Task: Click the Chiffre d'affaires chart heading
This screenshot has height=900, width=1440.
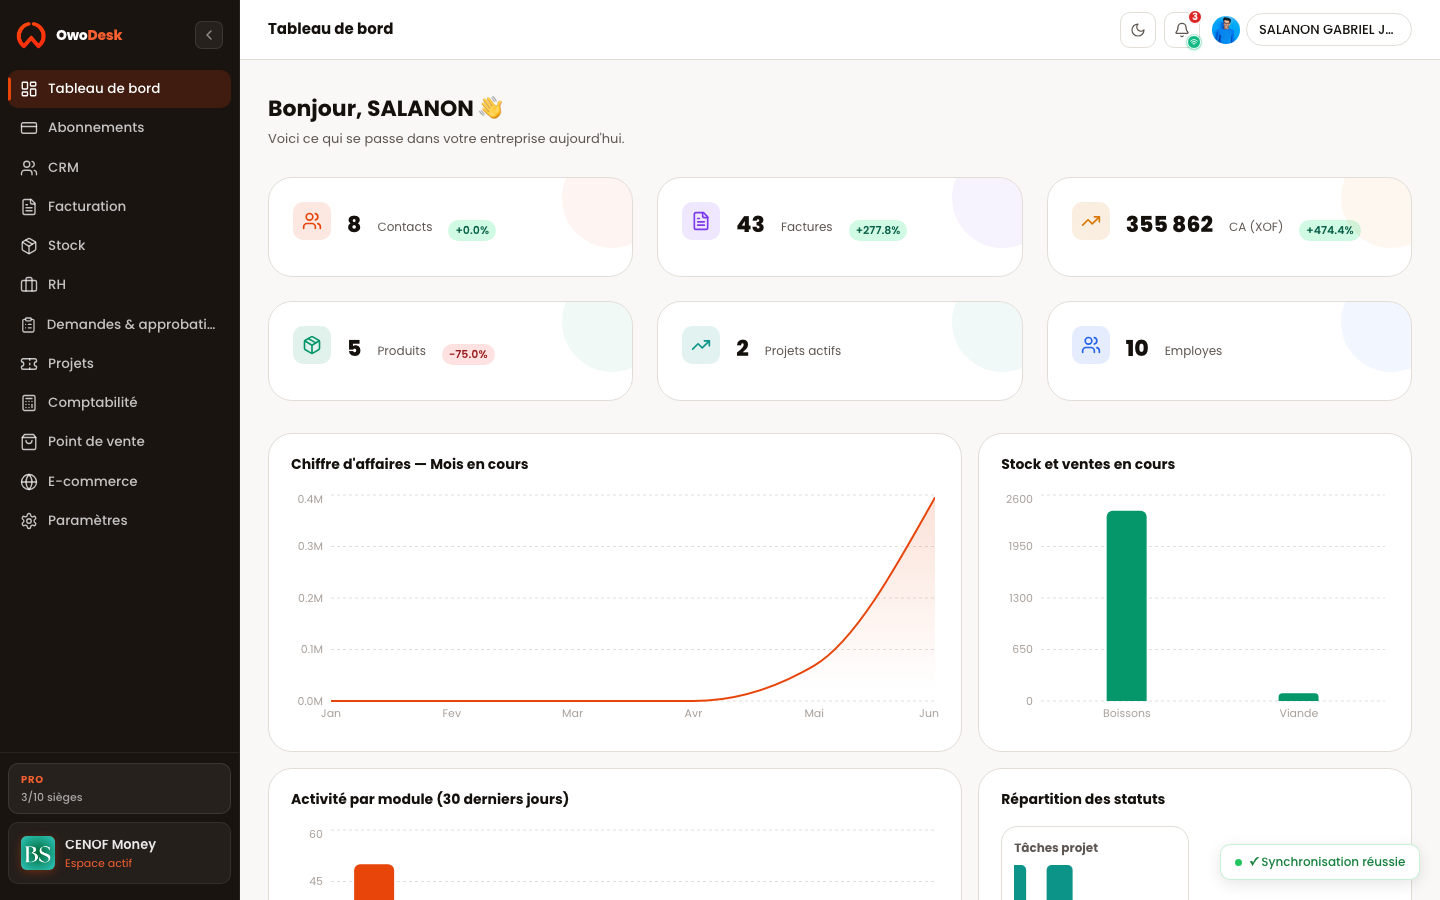Action: [x=409, y=464]
